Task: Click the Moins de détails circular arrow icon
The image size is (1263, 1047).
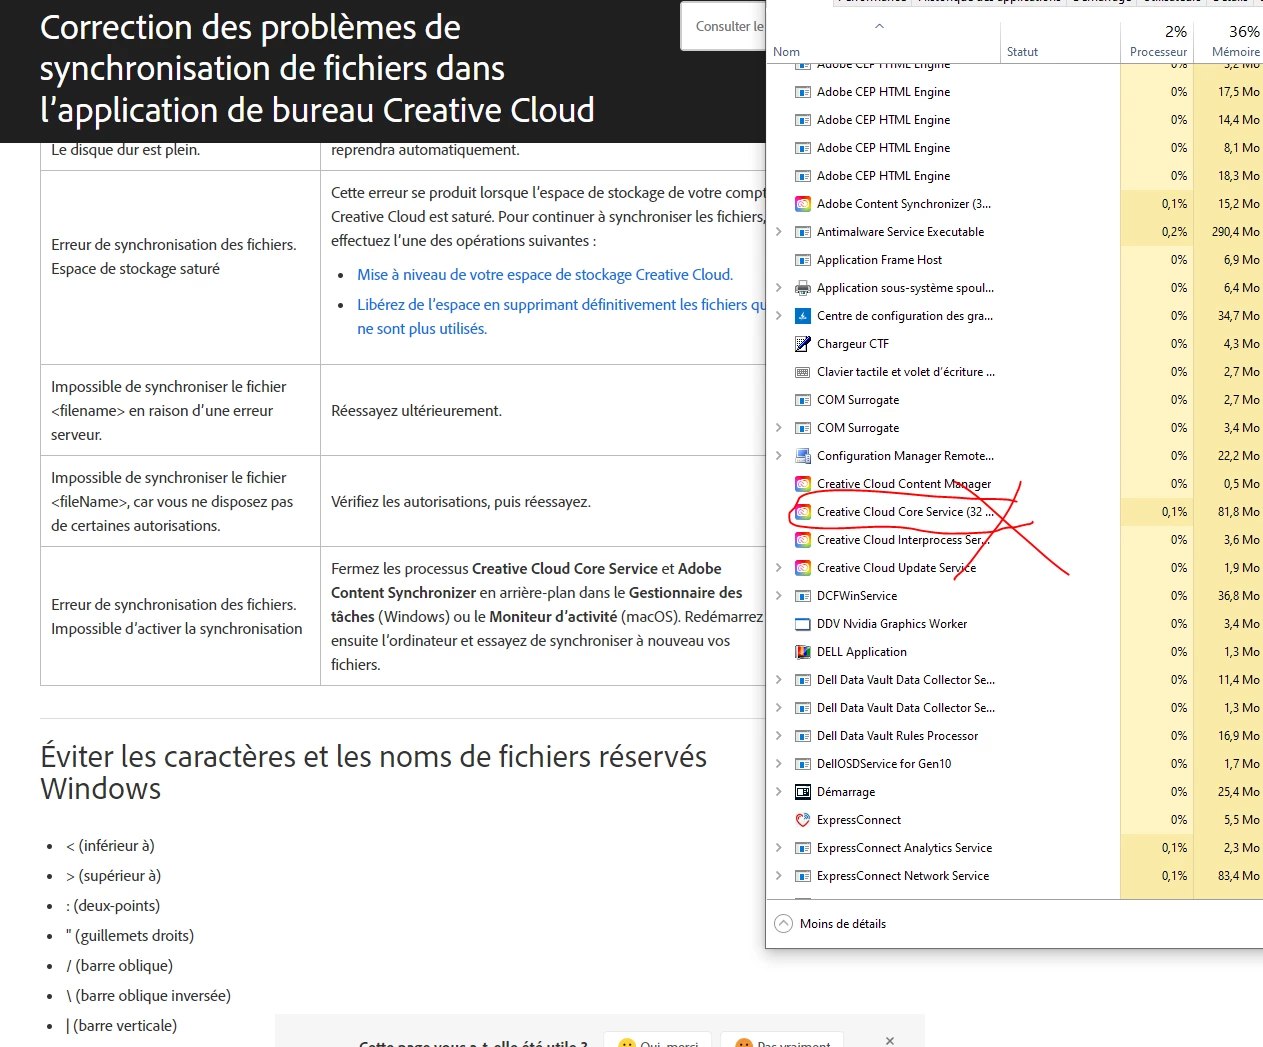Action: tap(783, 924)
